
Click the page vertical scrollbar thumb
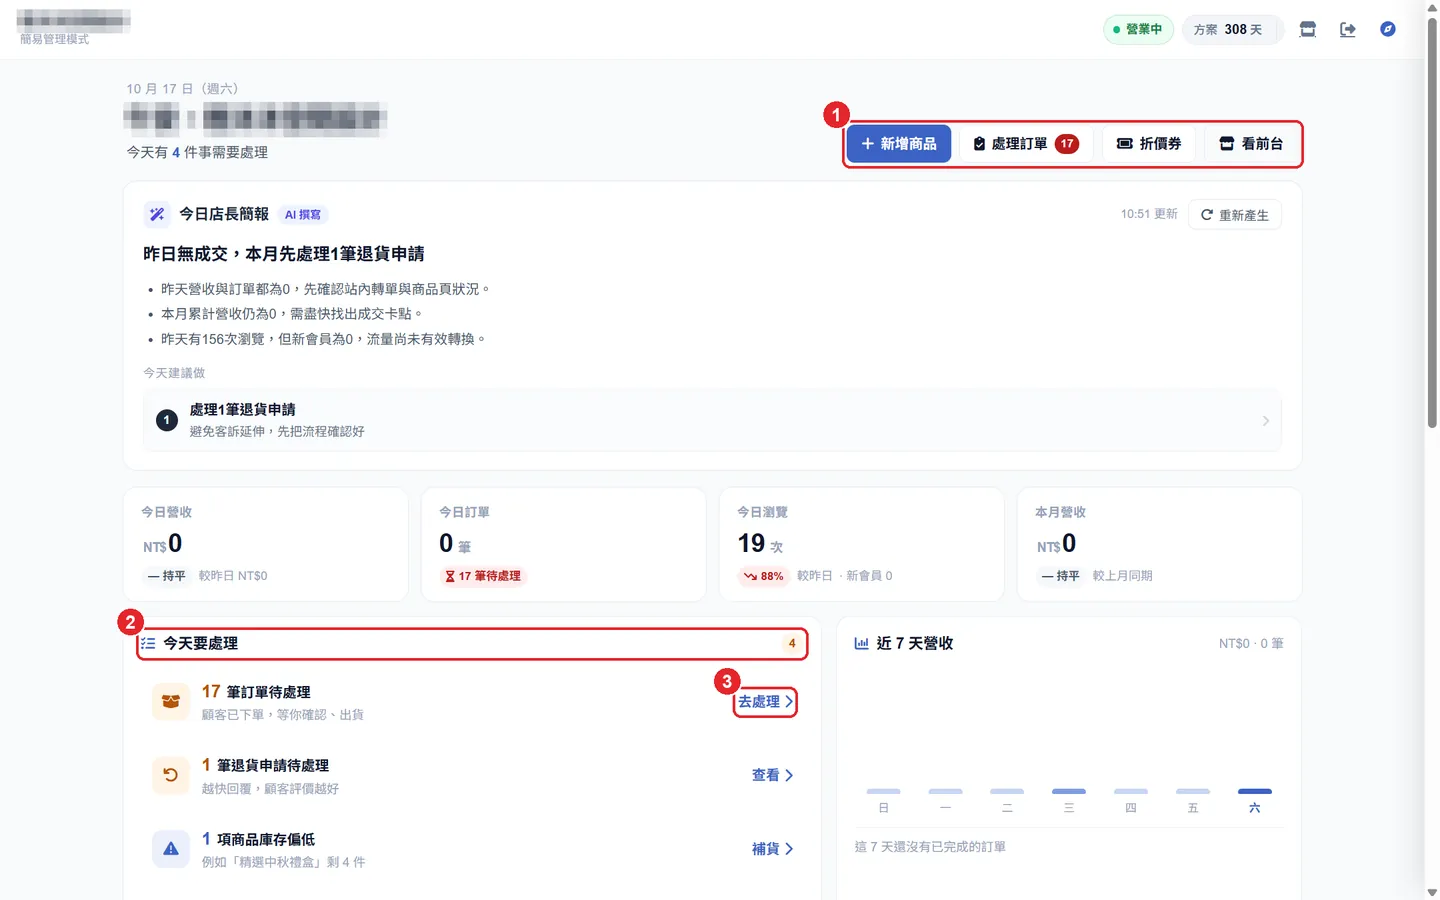click(1432, 223)
